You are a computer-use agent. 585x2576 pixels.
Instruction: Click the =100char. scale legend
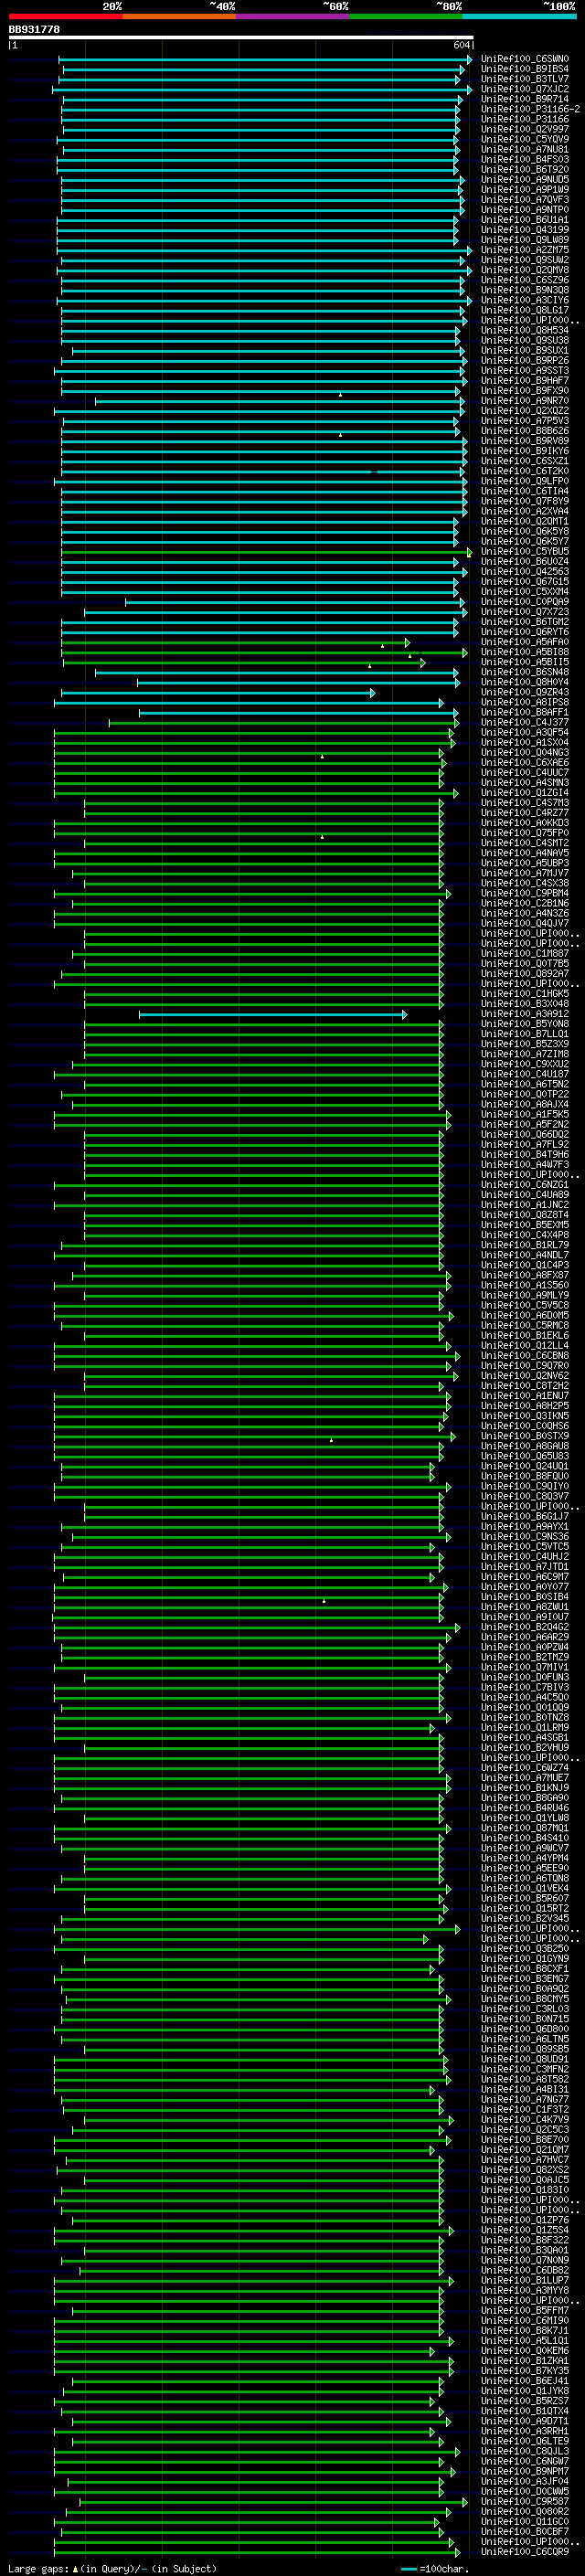coord(435,2568)
